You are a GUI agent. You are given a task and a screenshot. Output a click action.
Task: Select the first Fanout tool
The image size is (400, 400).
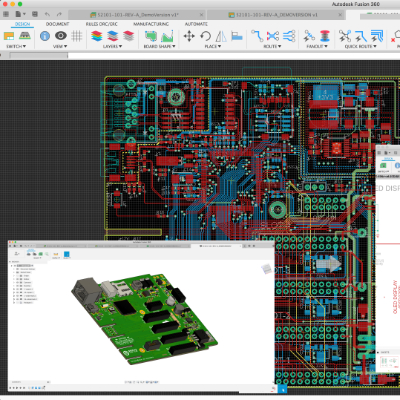pos(309,36)
